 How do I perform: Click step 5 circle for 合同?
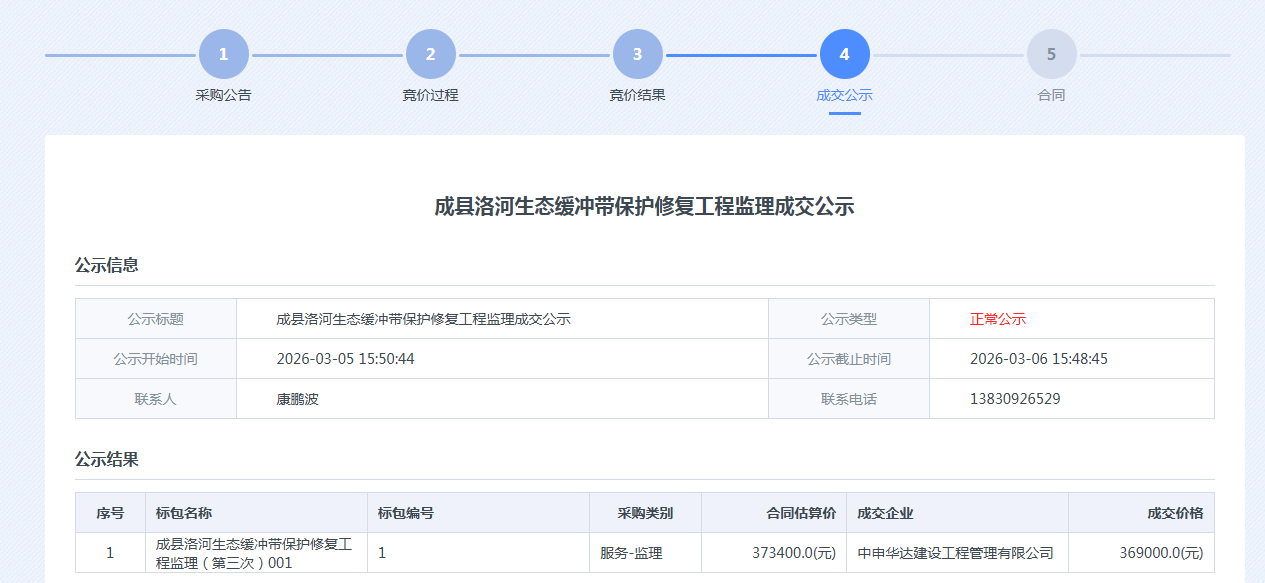(1051, 54)
